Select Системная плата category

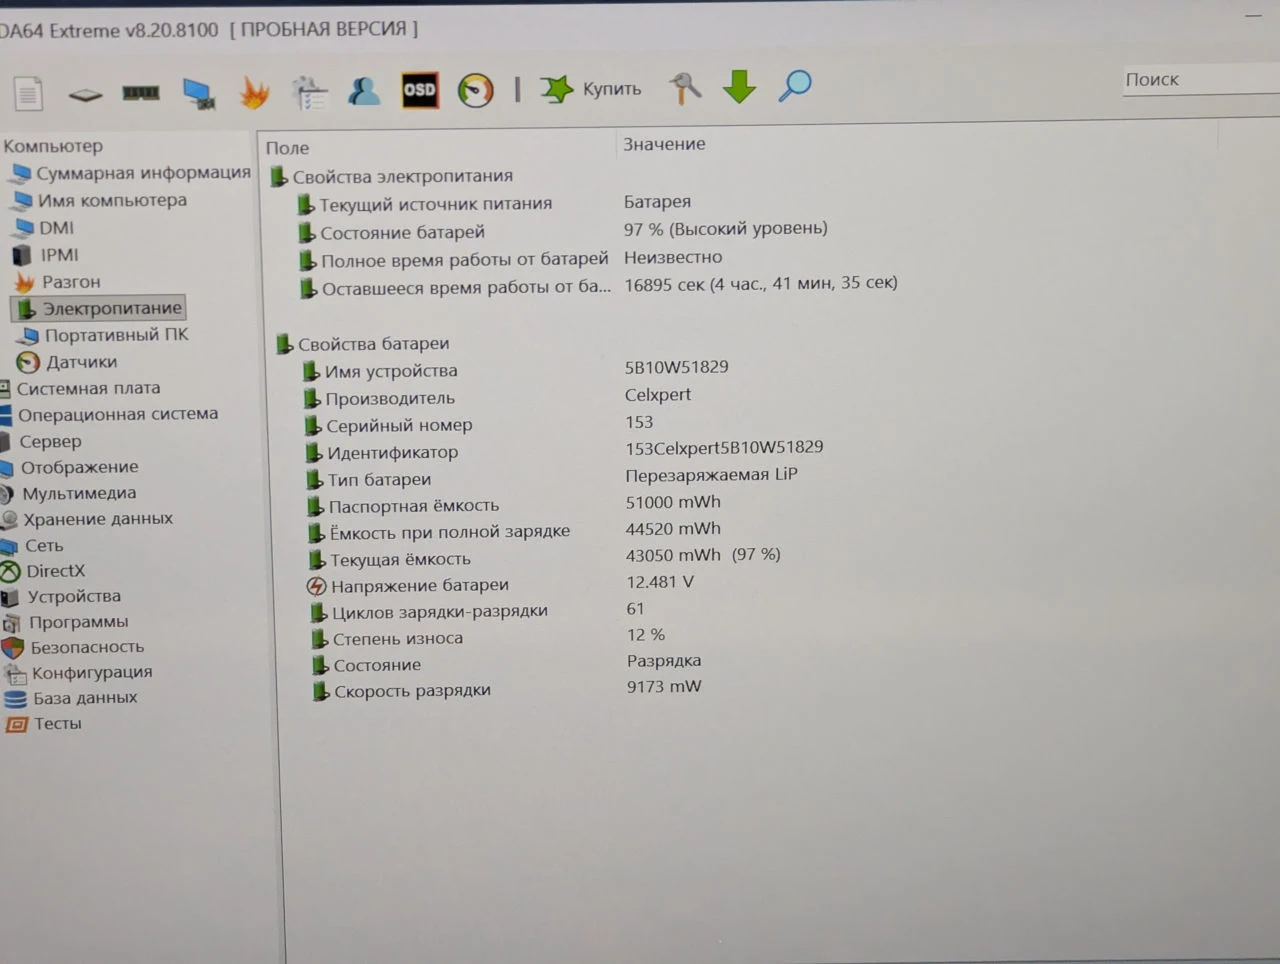click(80, 388)
